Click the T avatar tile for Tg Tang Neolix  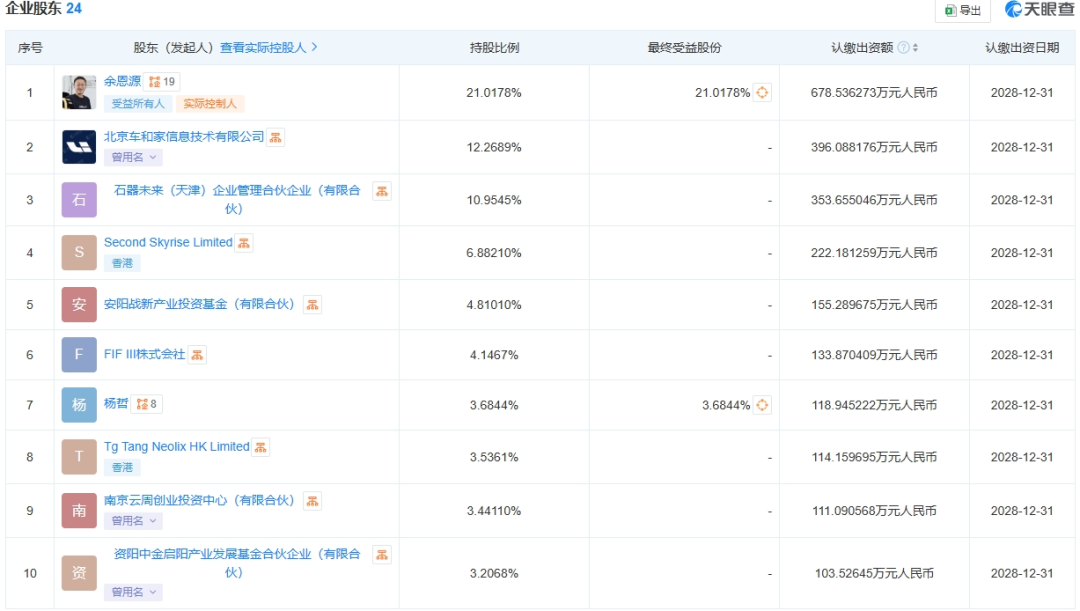pos(79,457)
